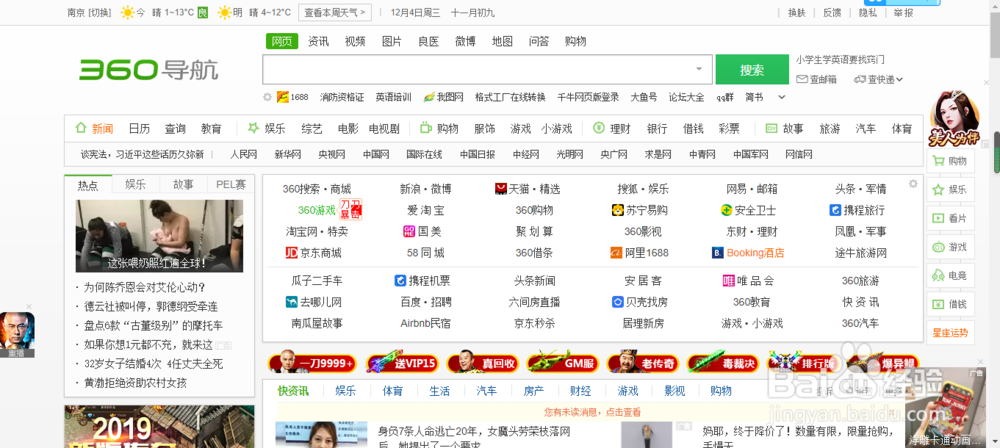Open 苏宁易购 site link

pos(639,210)
